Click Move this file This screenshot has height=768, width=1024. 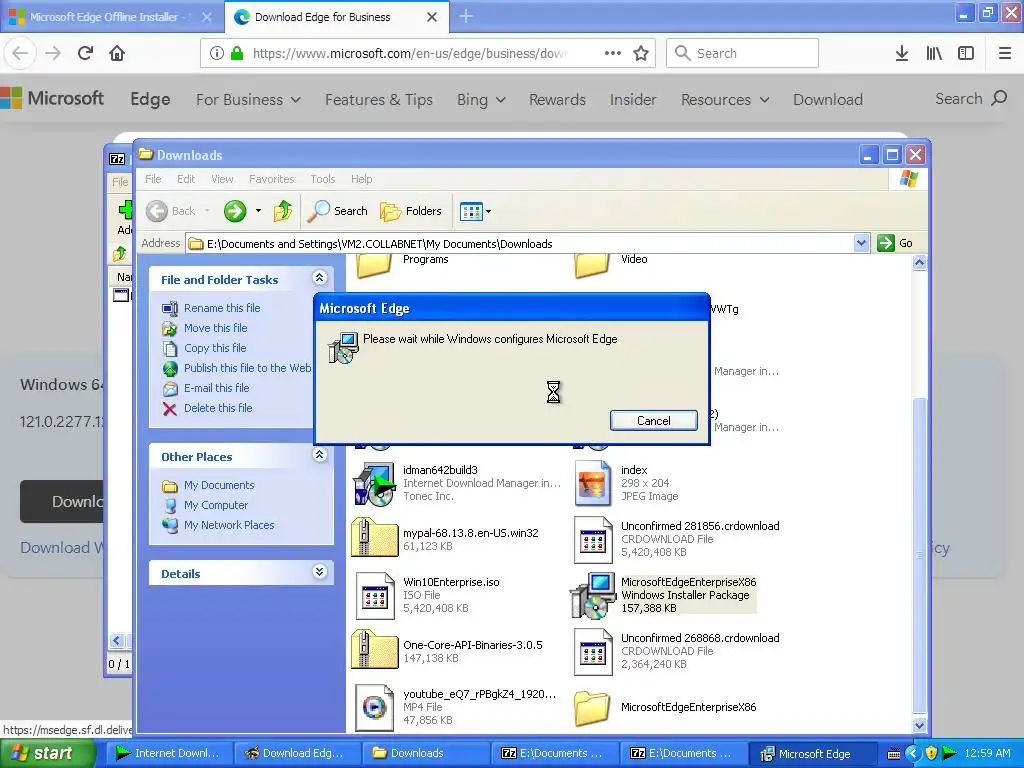[x=216, y=328]
